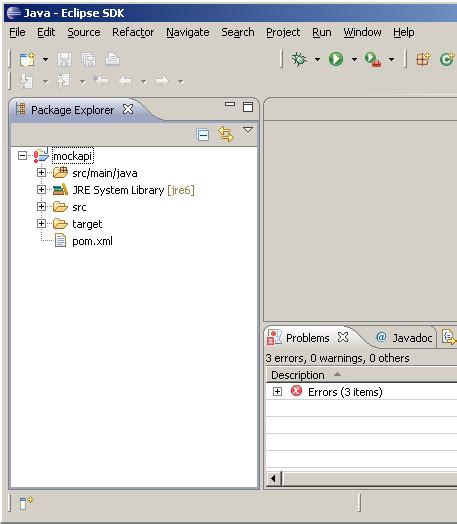The image size is (457, 524).
Task: Maximize the Package Explorer view
Action: [x=248, y=107]
